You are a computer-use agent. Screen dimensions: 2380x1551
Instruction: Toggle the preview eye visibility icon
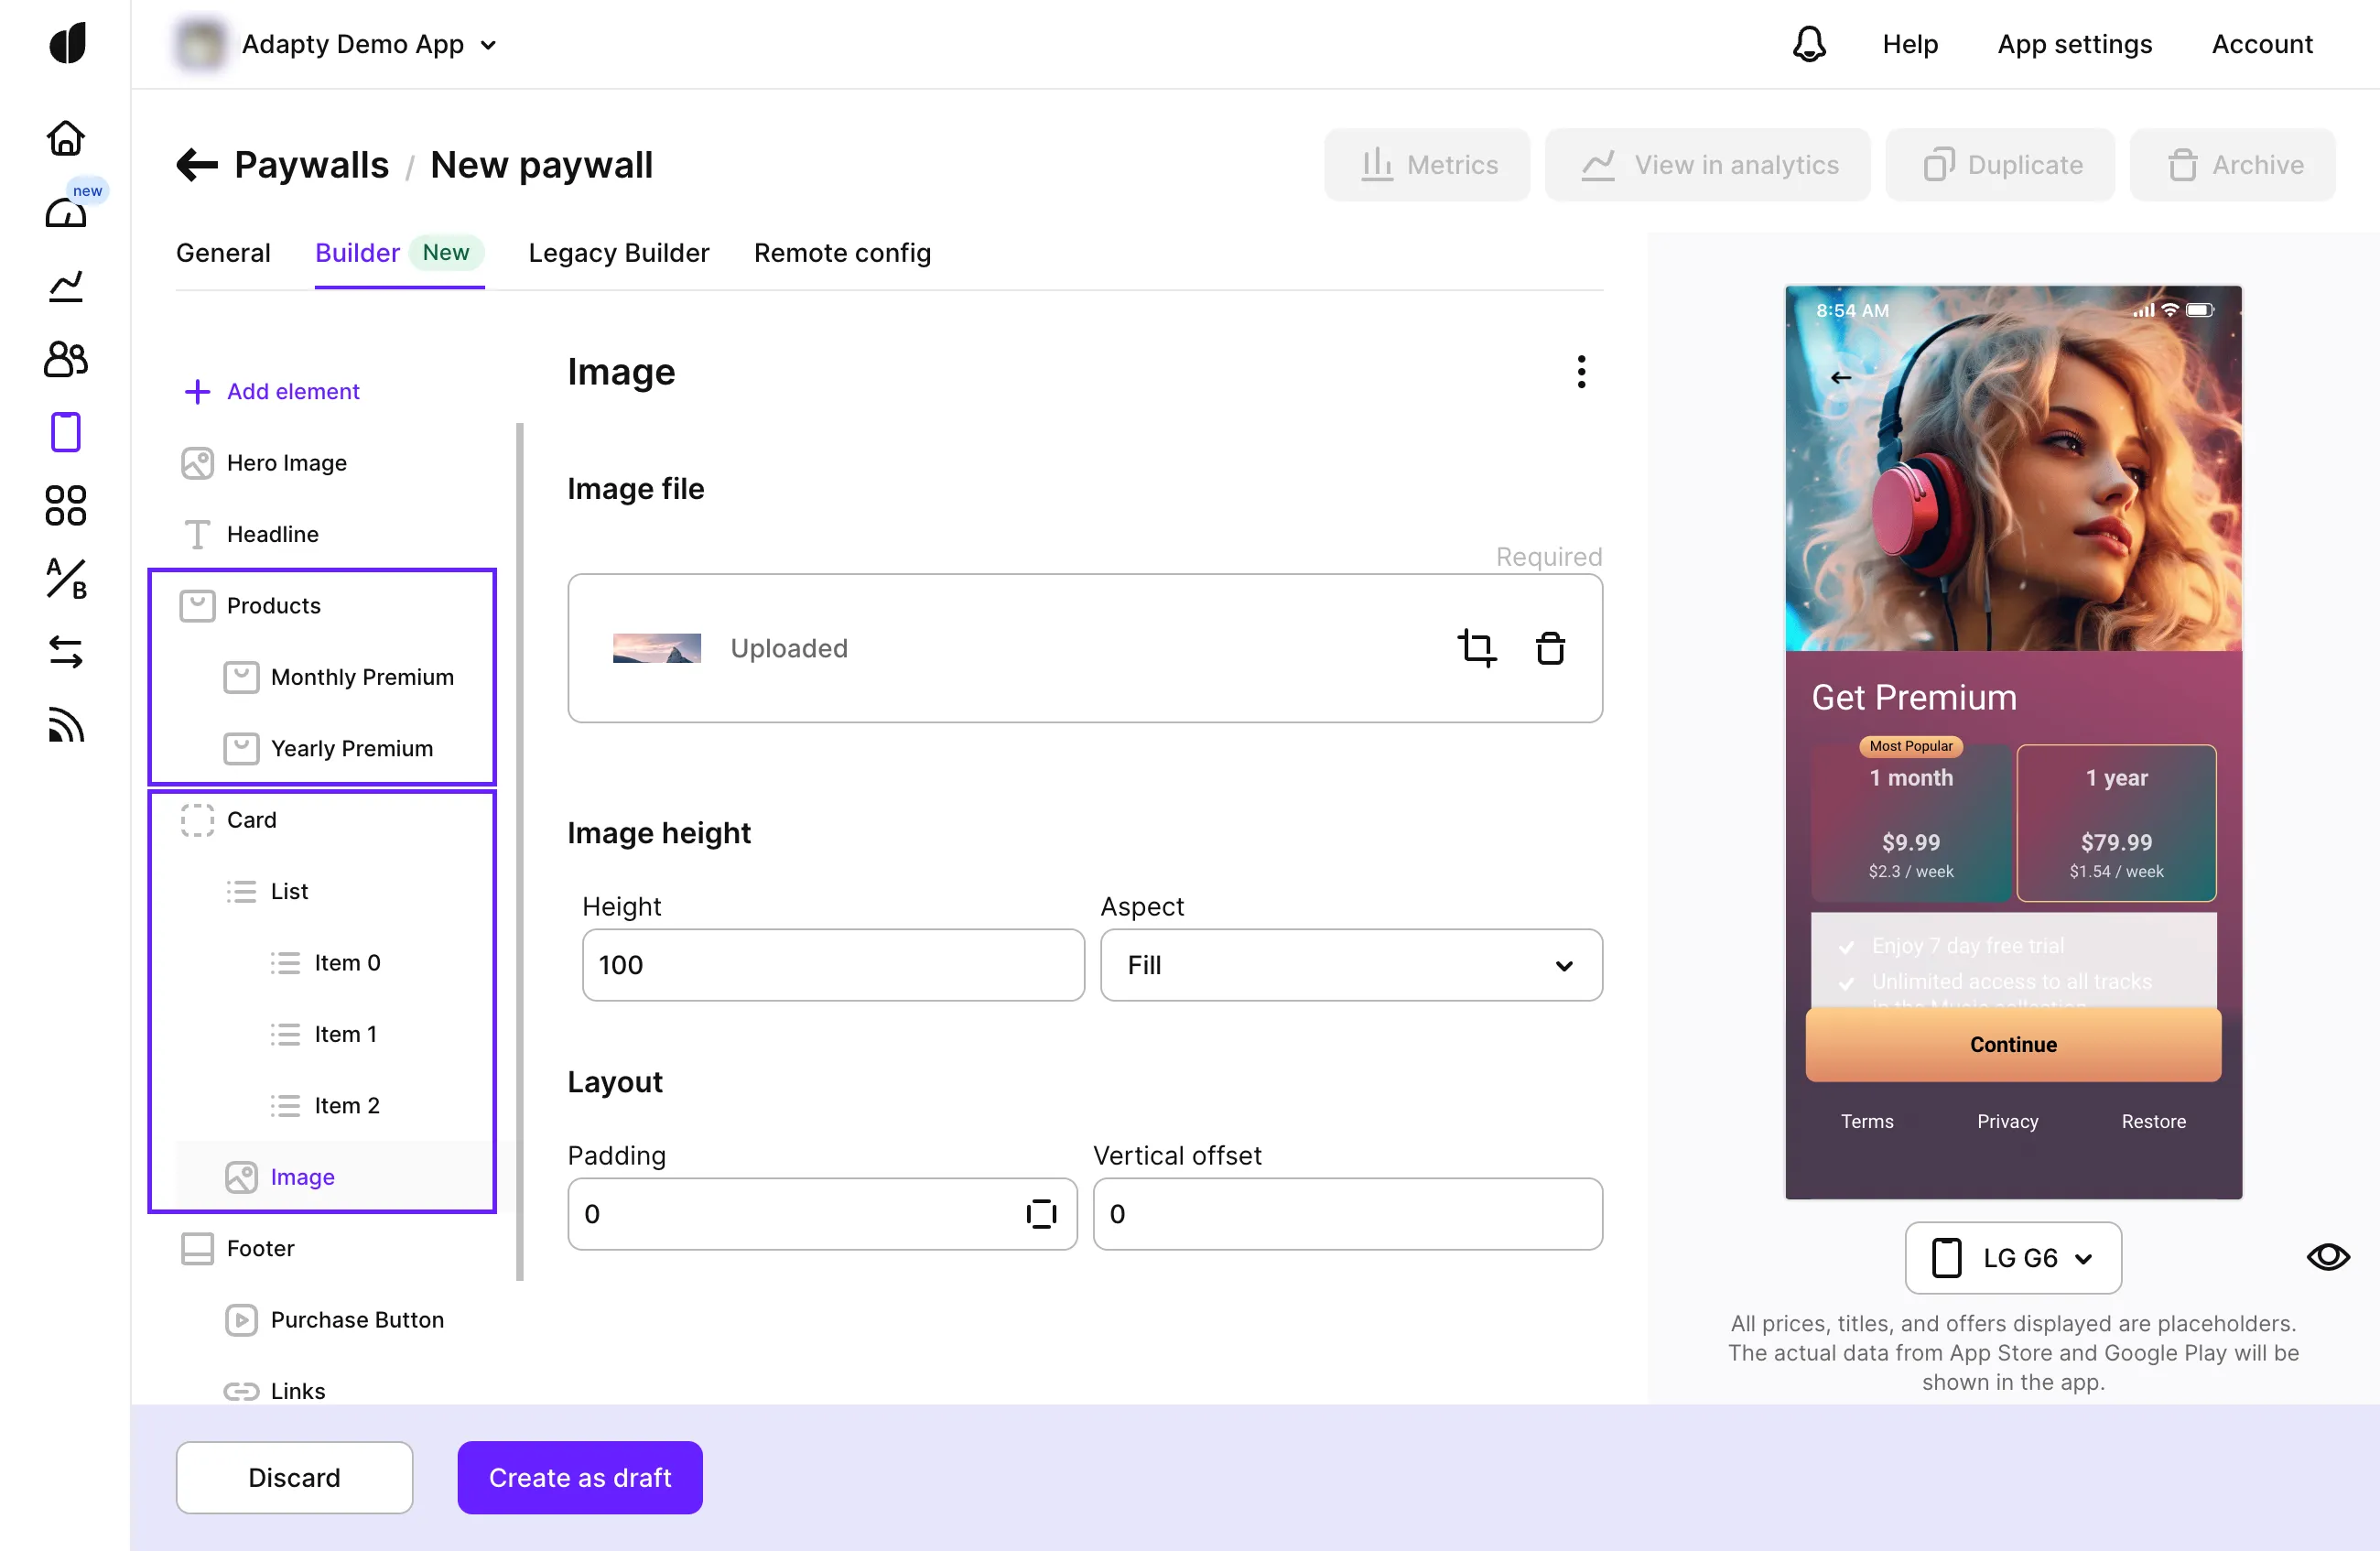pos(2328,1257)
